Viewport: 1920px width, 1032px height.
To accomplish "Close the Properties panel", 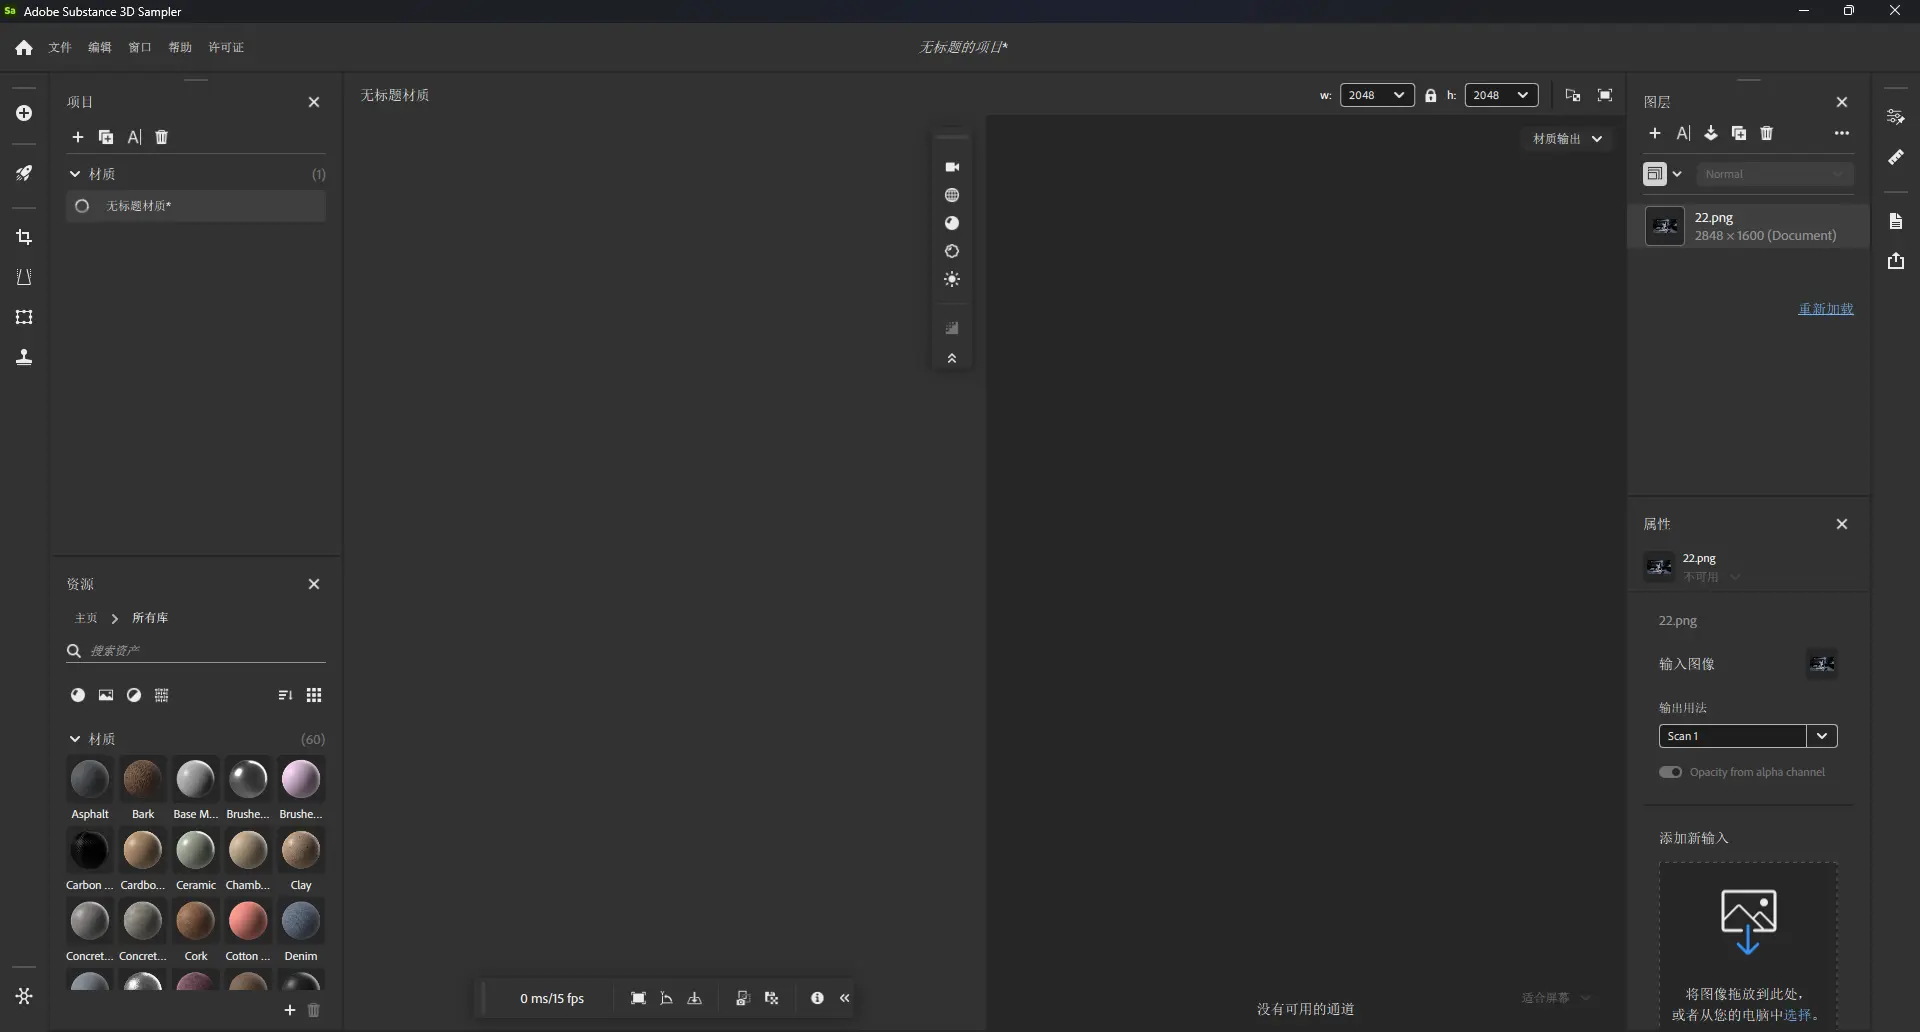I will 1842,524.
